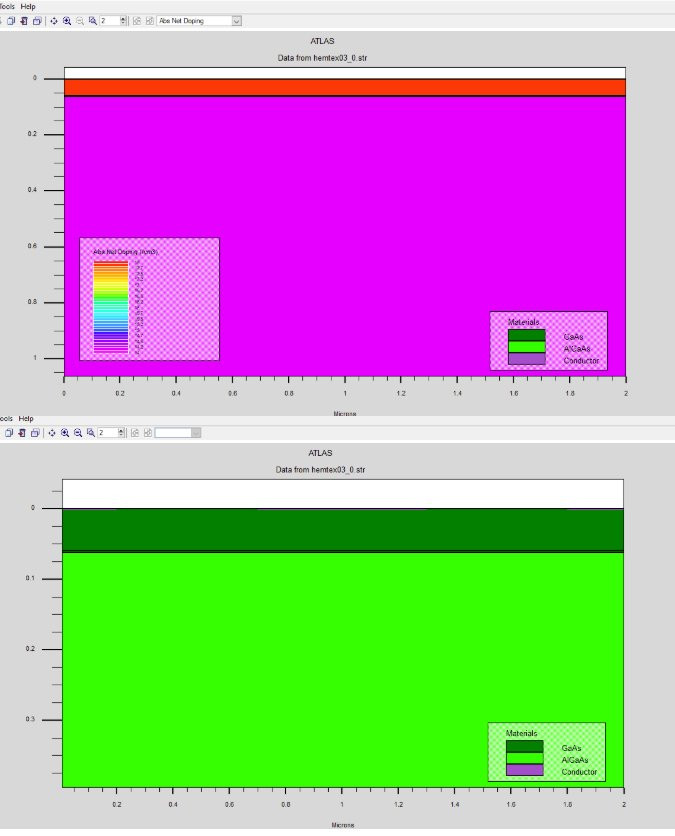Click 'ATLAS' title in the lower materials plot
Image resolution: width=675 pixels, height=836 pixels.
click(320, 453)
